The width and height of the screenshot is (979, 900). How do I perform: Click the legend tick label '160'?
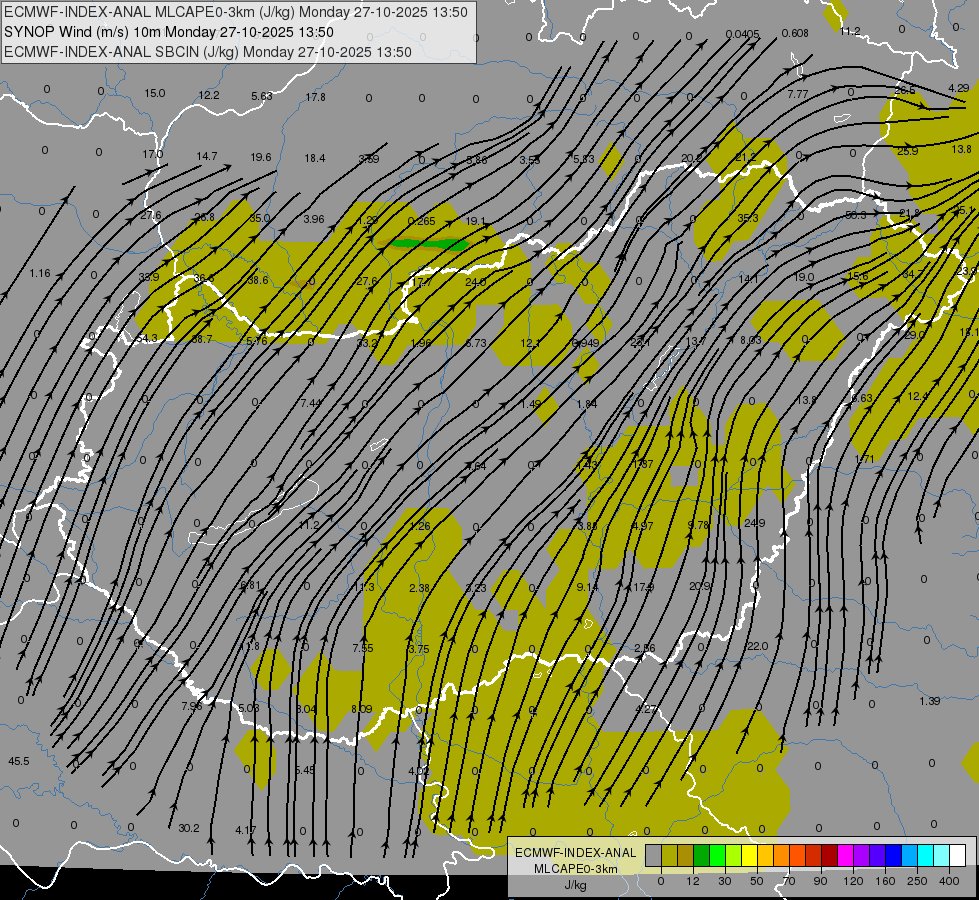[885, 881]
